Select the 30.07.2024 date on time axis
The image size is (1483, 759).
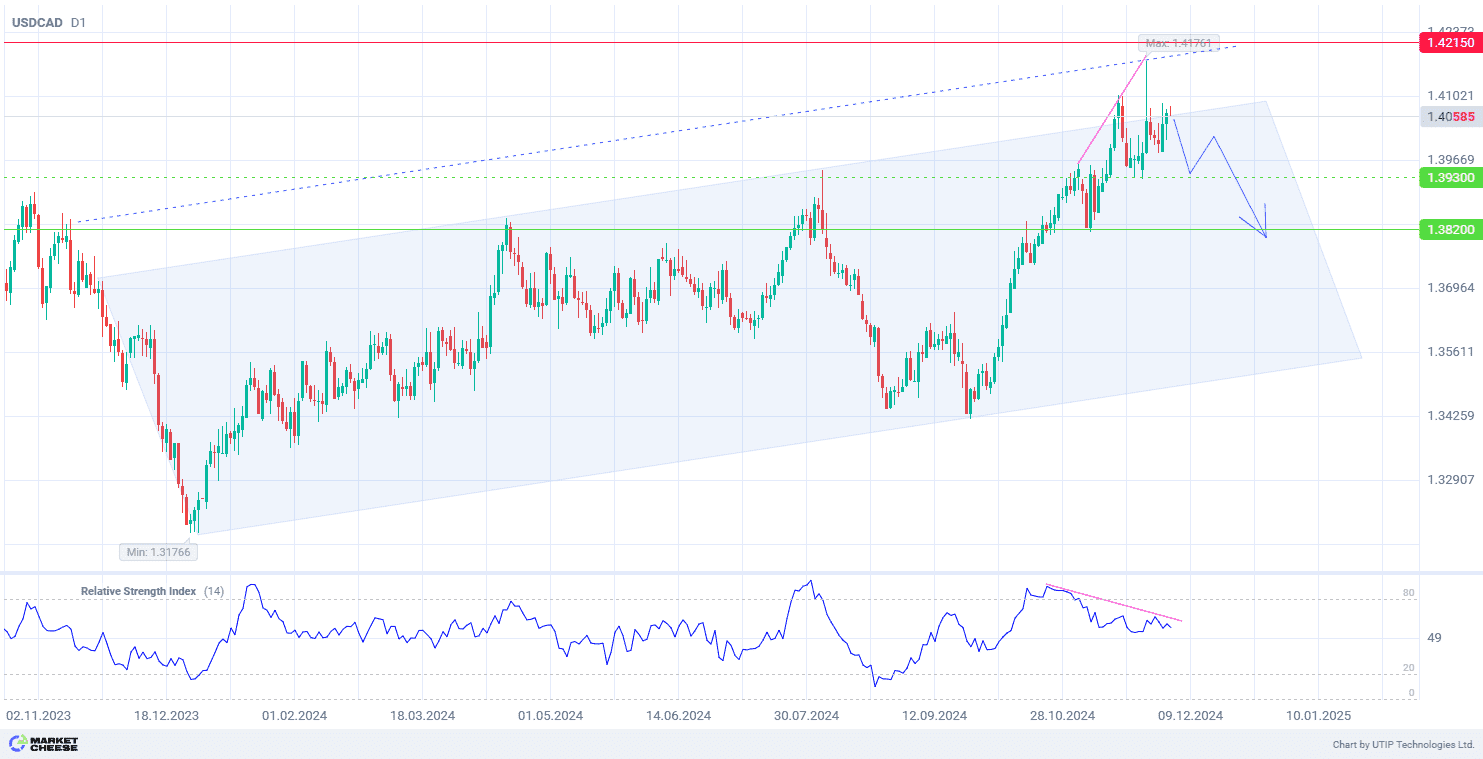[806, 715]
